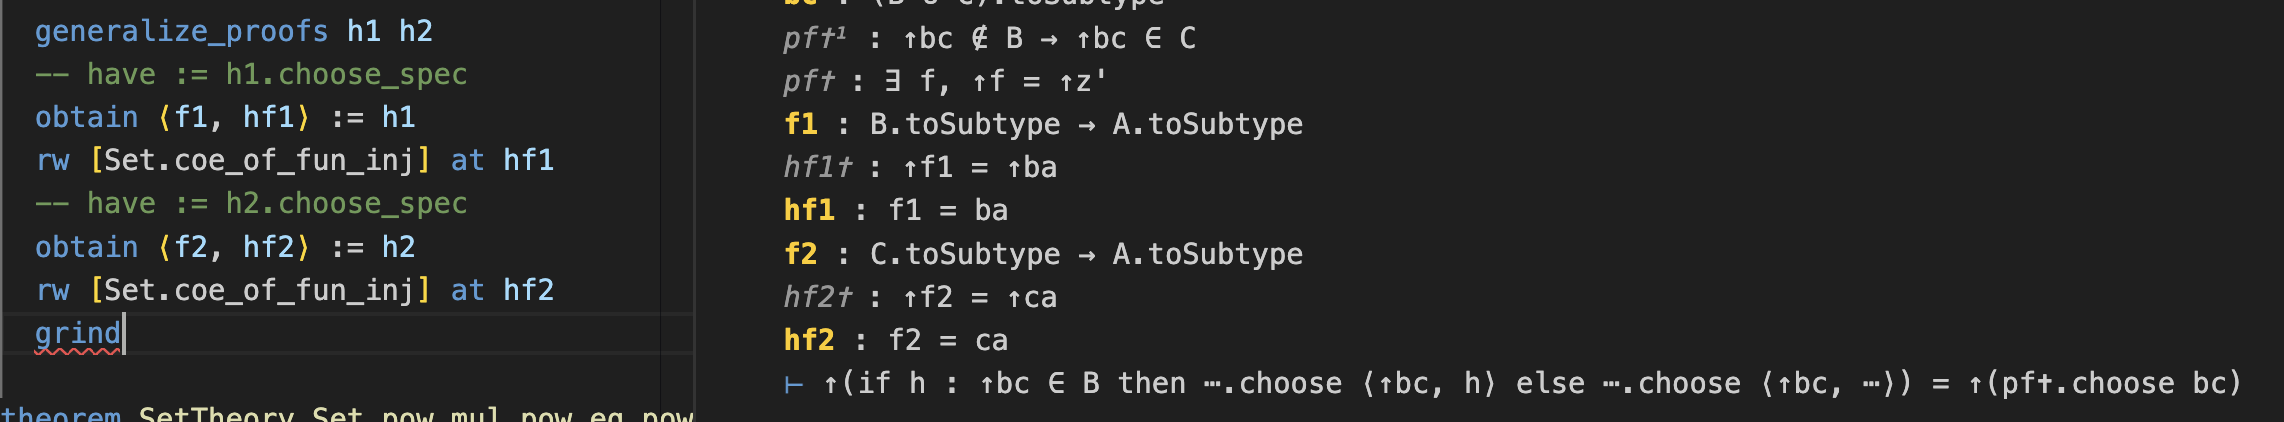Click the generalize_proofs keyword in editor
Screen dimensions: 2284x422
pos(181,32)
